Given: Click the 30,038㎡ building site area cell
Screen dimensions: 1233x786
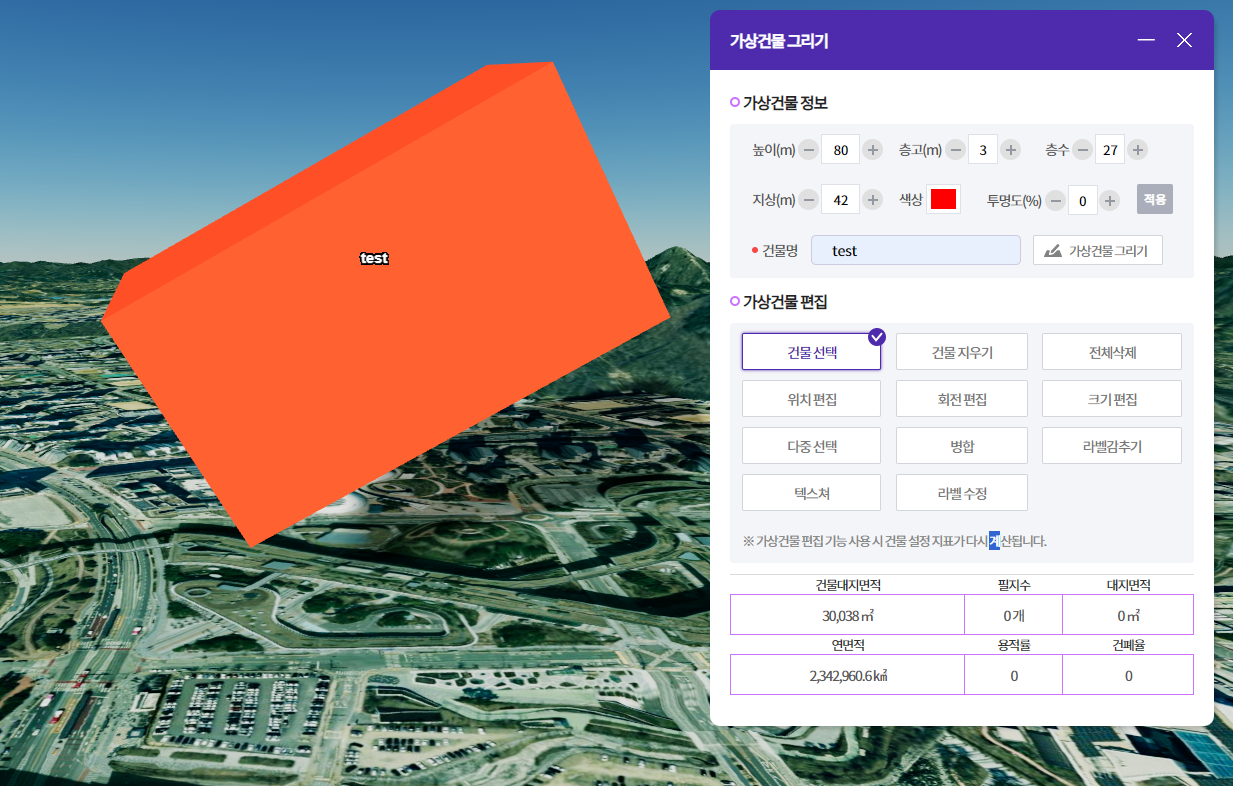Looking at the screenshot, I should tap(847, 615).
